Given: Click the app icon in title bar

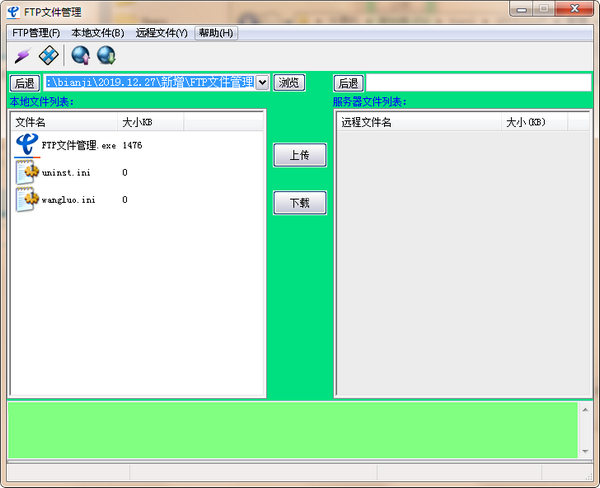Looking at the screenshot, I should tap(13, 11).
